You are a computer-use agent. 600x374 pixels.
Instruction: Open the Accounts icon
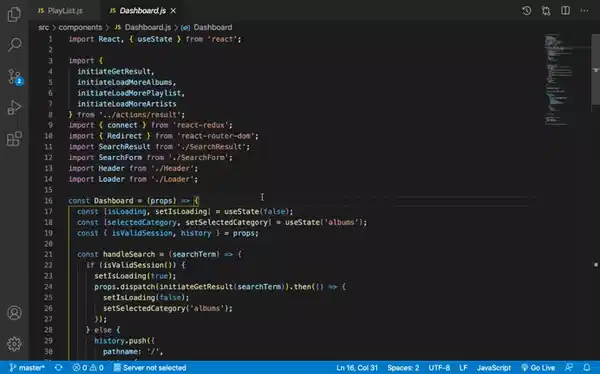click(14, 313)
